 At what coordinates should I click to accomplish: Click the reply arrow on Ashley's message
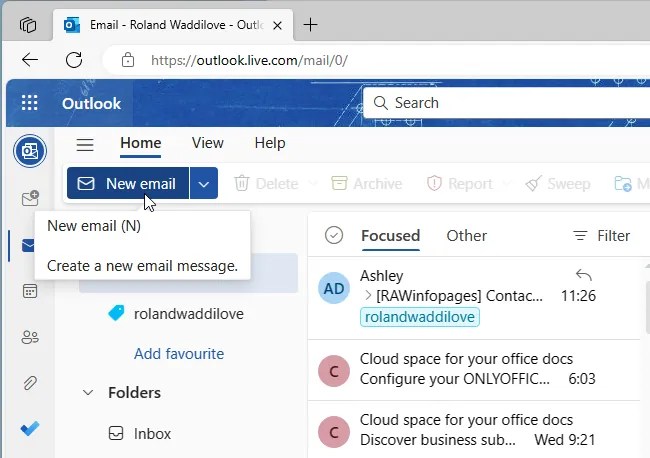(584, 275)
